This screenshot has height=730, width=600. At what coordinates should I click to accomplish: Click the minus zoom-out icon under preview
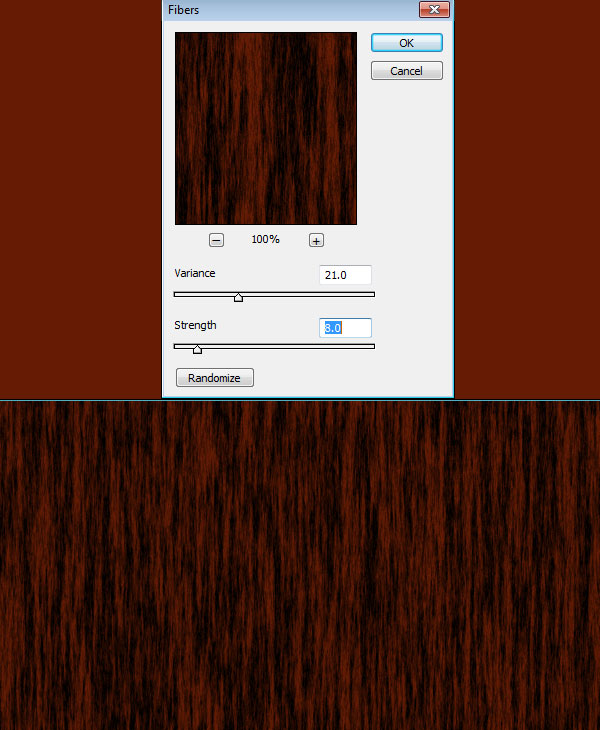click(216, 240)
